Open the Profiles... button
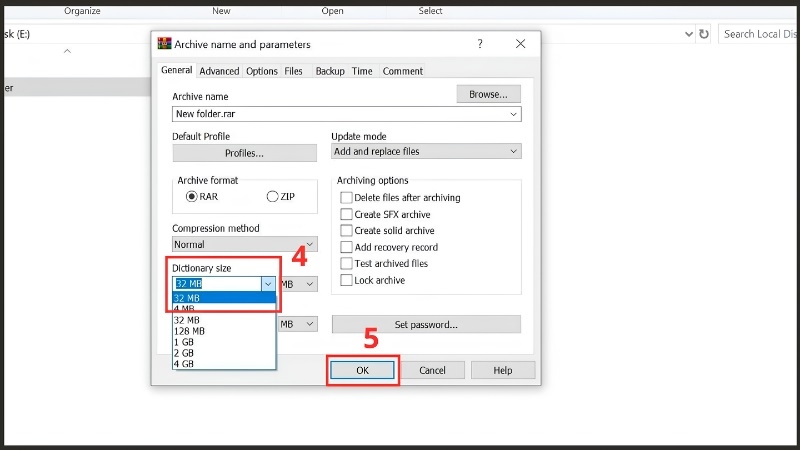The height and width of the screenshot is (450, 800). point(244,153)
